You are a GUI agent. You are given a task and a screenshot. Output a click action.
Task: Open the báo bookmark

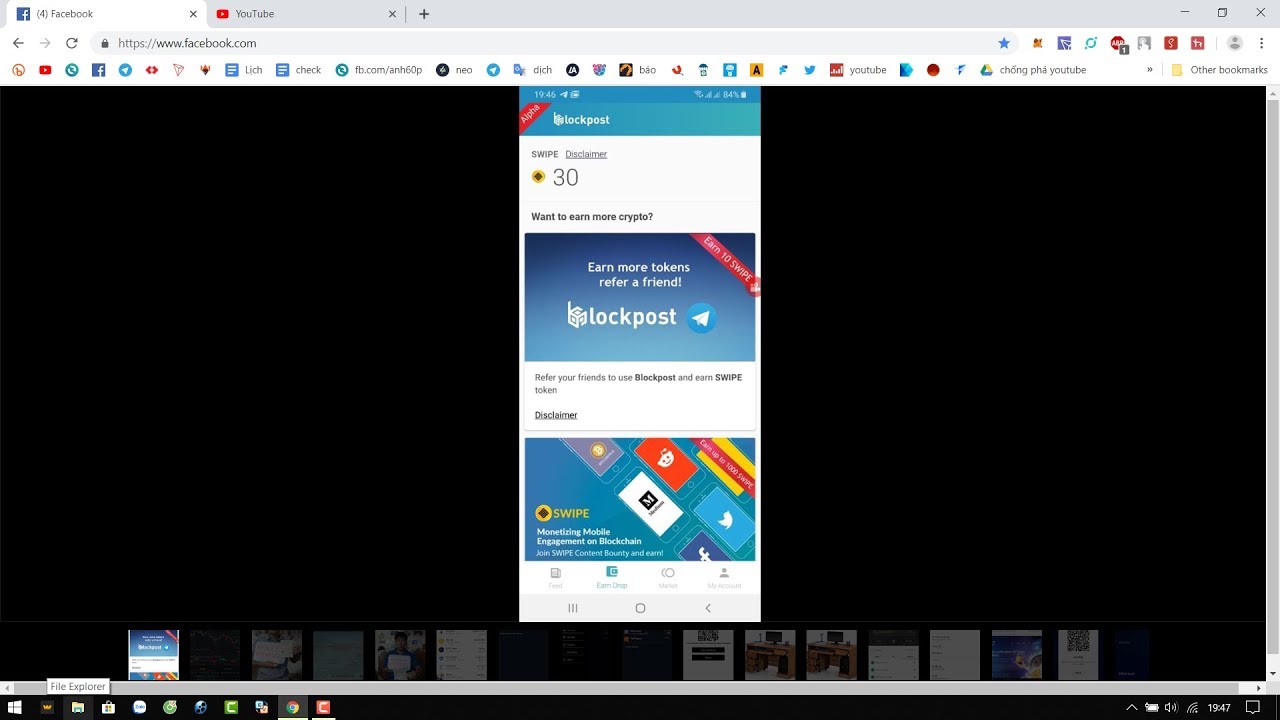pos(638,70)
